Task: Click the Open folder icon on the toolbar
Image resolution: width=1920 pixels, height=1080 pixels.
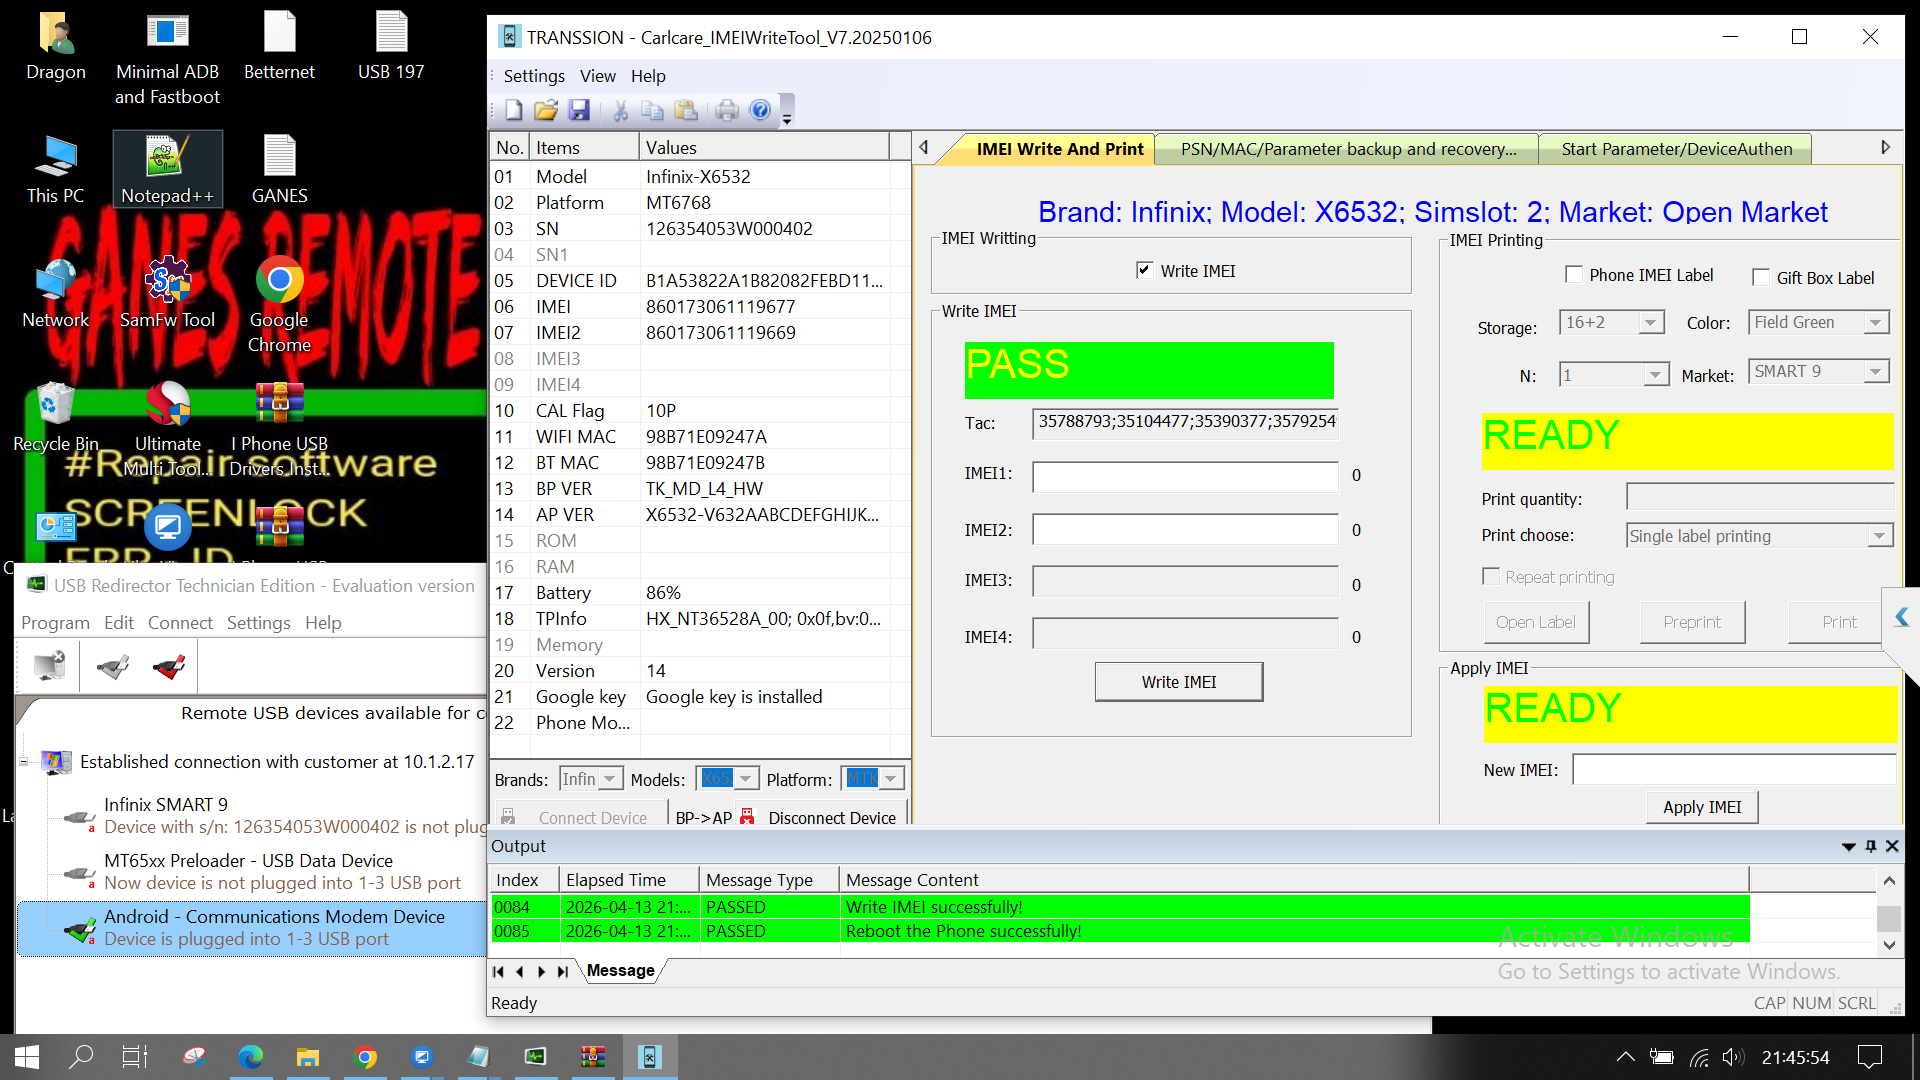Action: (x=546, y=110)
